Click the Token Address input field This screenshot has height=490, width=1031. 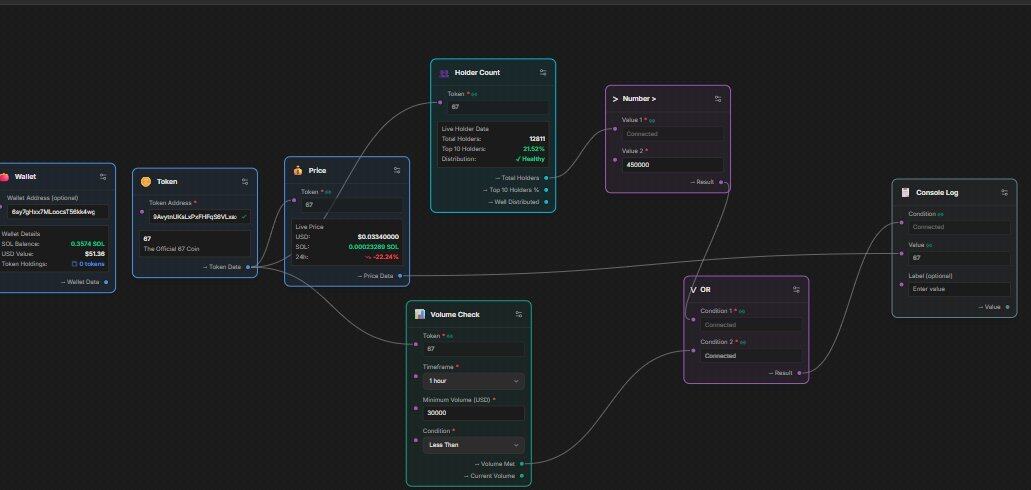point(199,216)
